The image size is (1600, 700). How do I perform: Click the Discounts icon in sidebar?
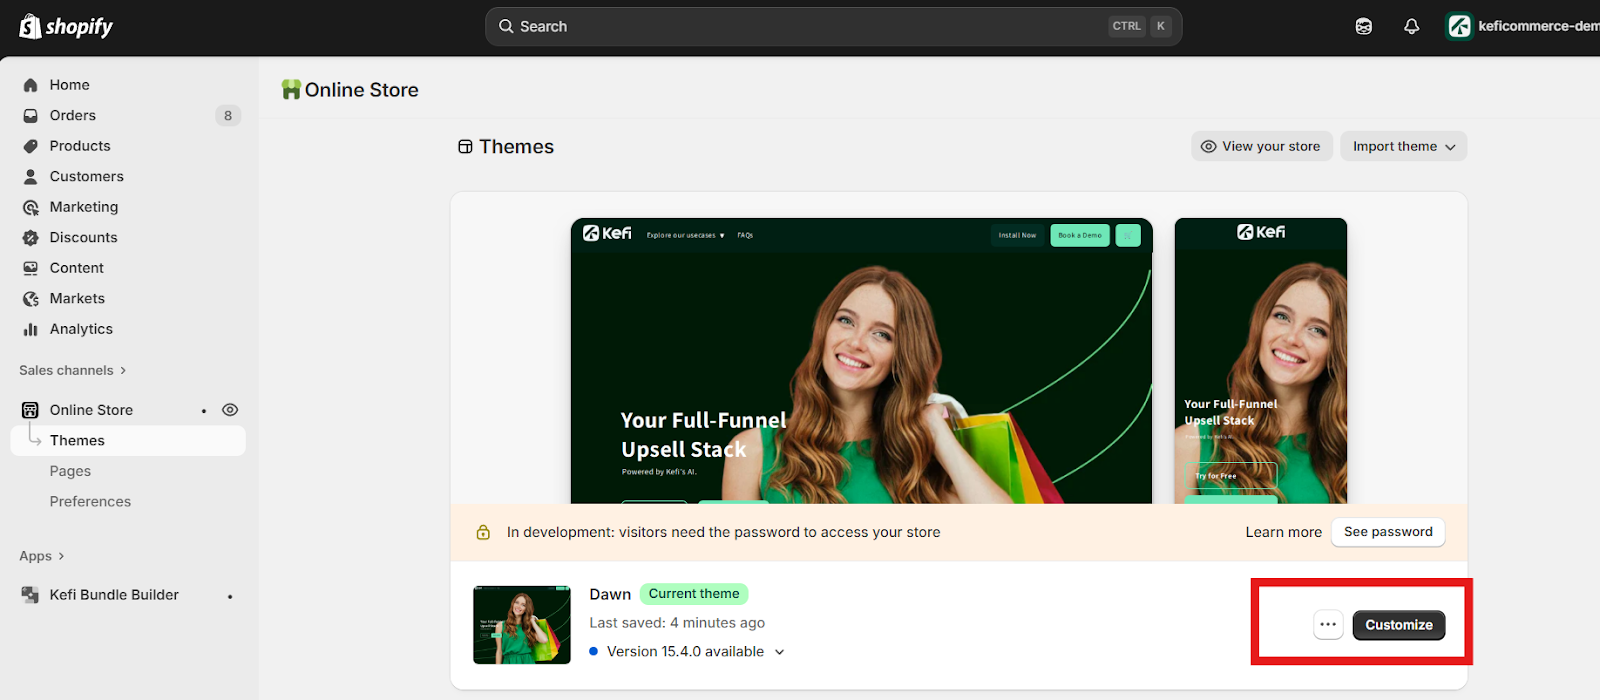coord(31,238)
